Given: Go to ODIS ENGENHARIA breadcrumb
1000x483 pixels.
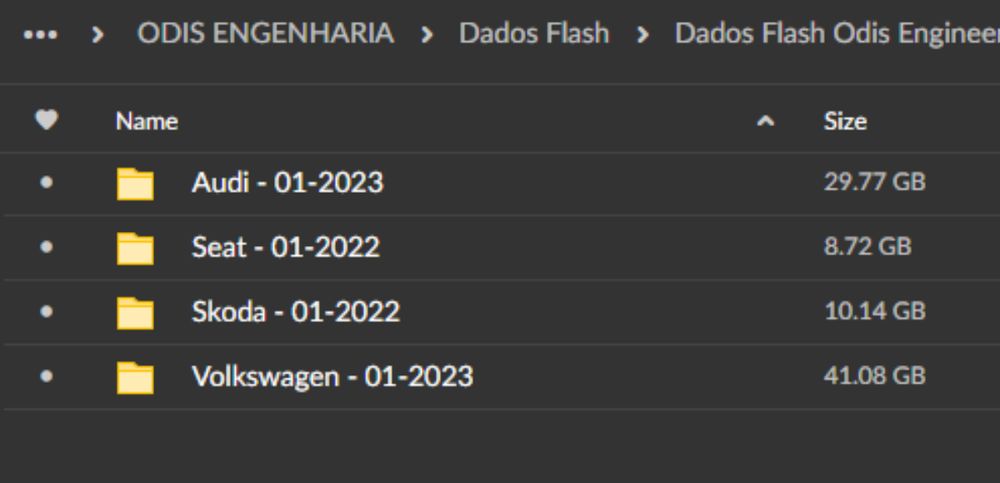Looking at the screenshot, I should click(x=265, y=33).
